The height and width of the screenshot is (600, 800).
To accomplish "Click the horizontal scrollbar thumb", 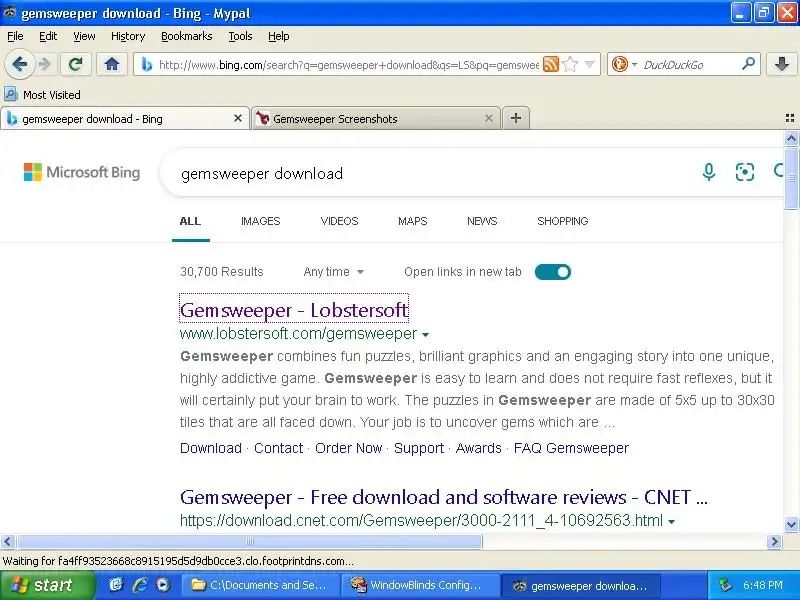I will click(x=249, y=541).
